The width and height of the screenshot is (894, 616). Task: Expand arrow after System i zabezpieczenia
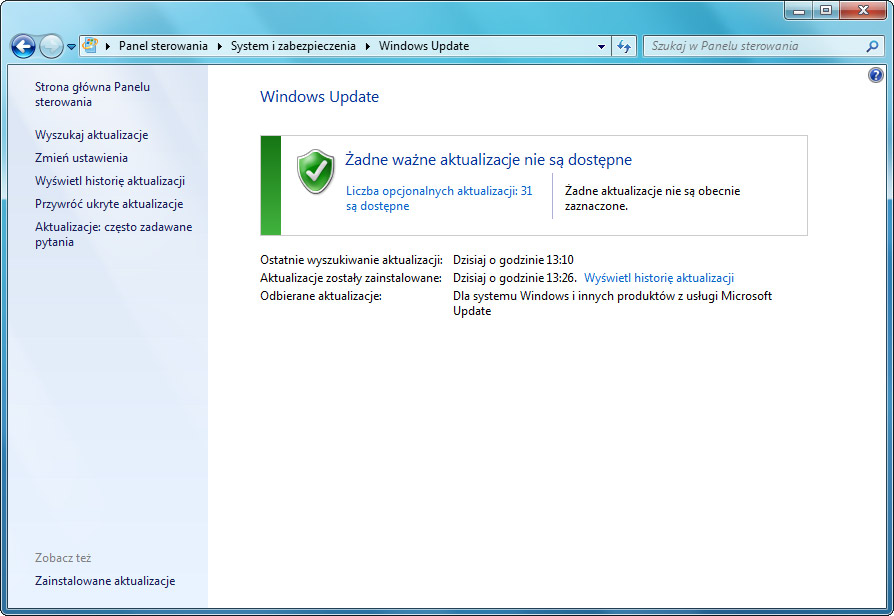coord(368,46)
